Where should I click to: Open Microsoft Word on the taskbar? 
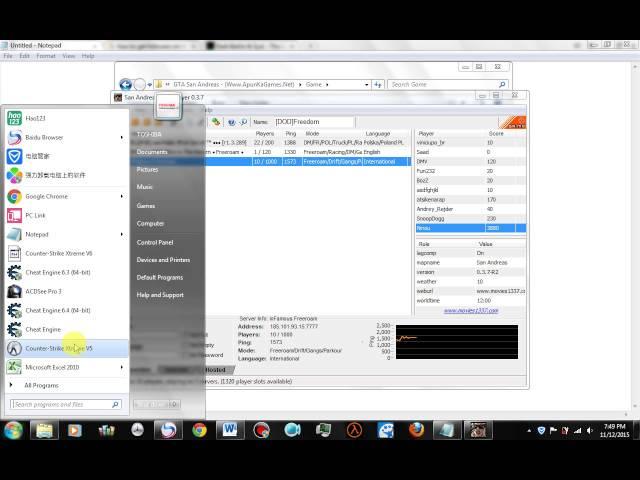(x=230, y=430)
